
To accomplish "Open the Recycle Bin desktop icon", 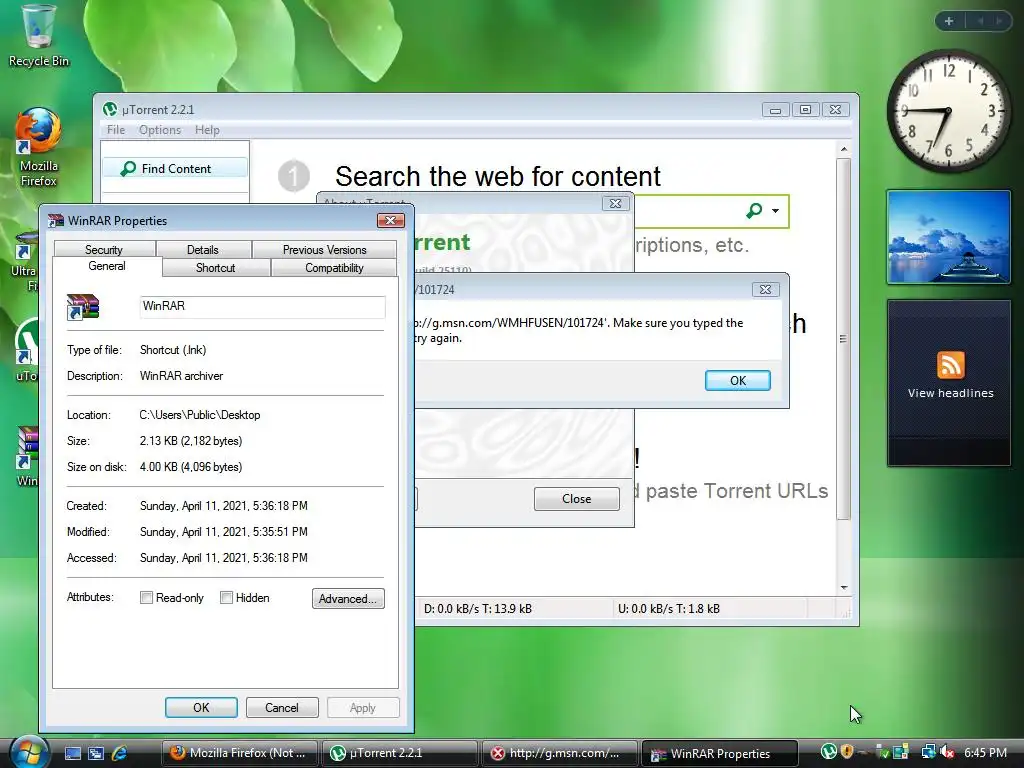I will tap(38, 34).
